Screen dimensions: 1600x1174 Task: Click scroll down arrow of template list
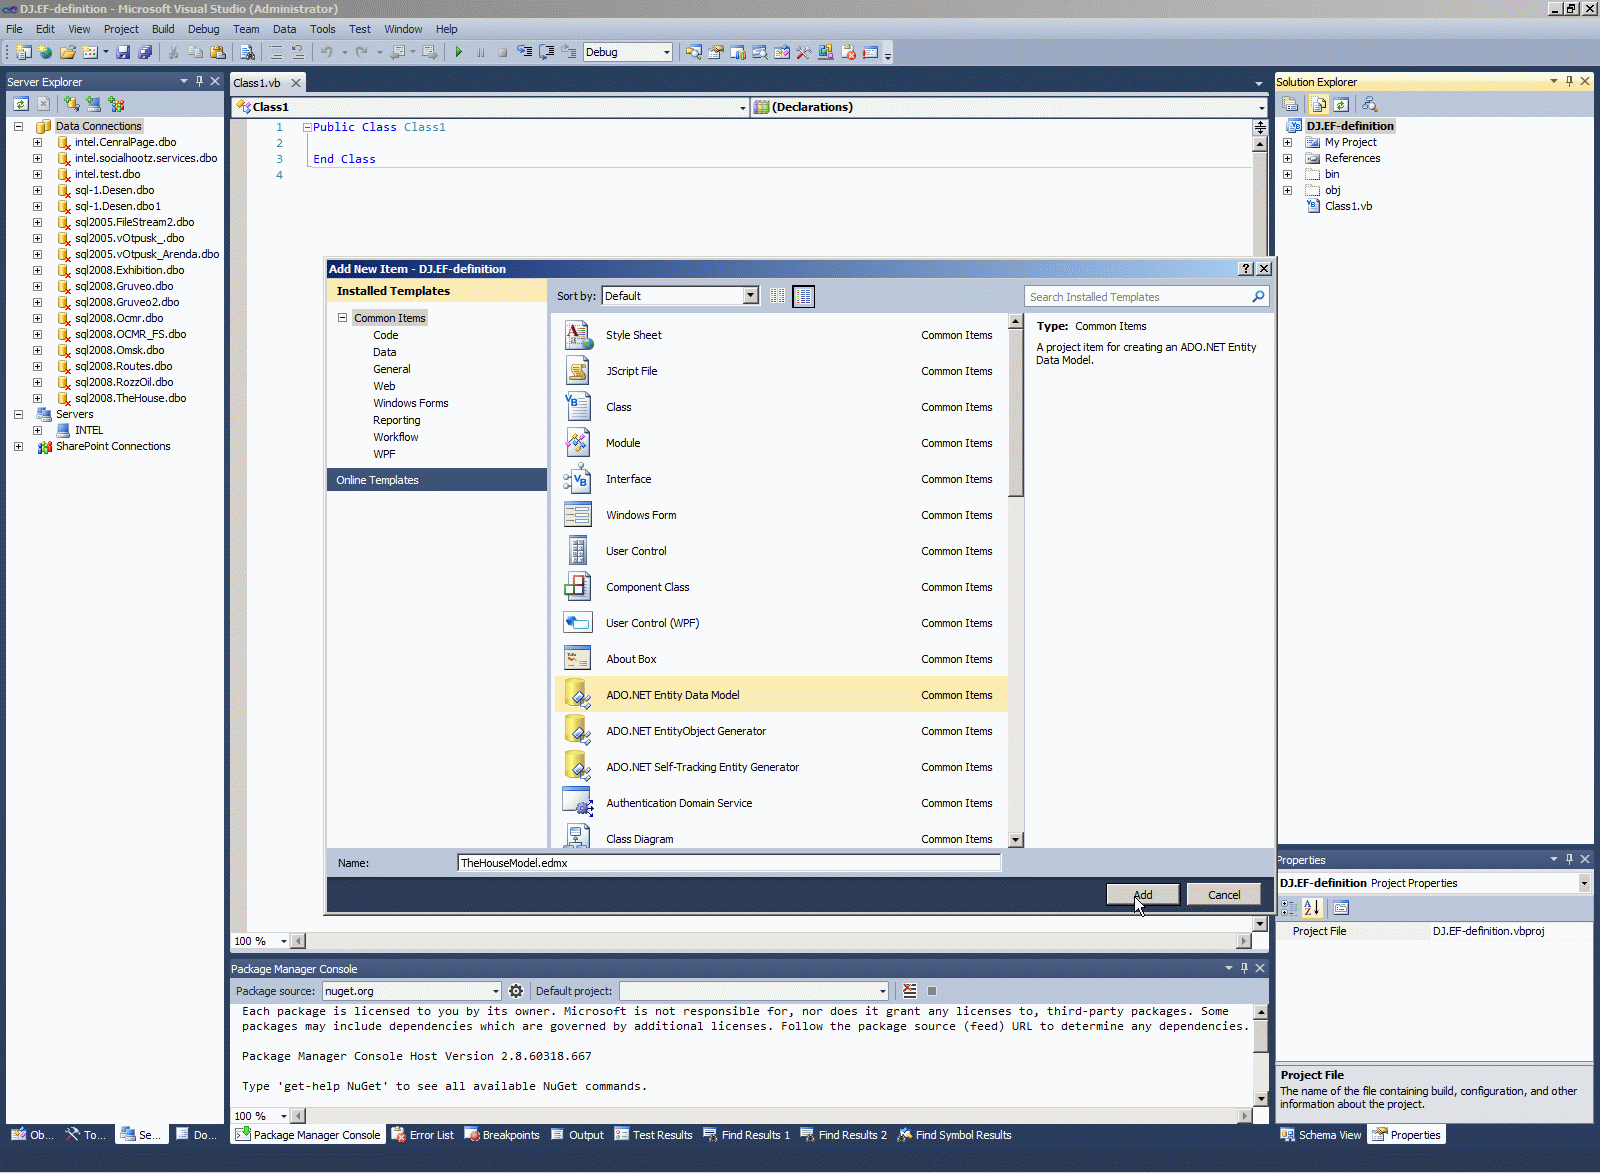(1016, 840)
